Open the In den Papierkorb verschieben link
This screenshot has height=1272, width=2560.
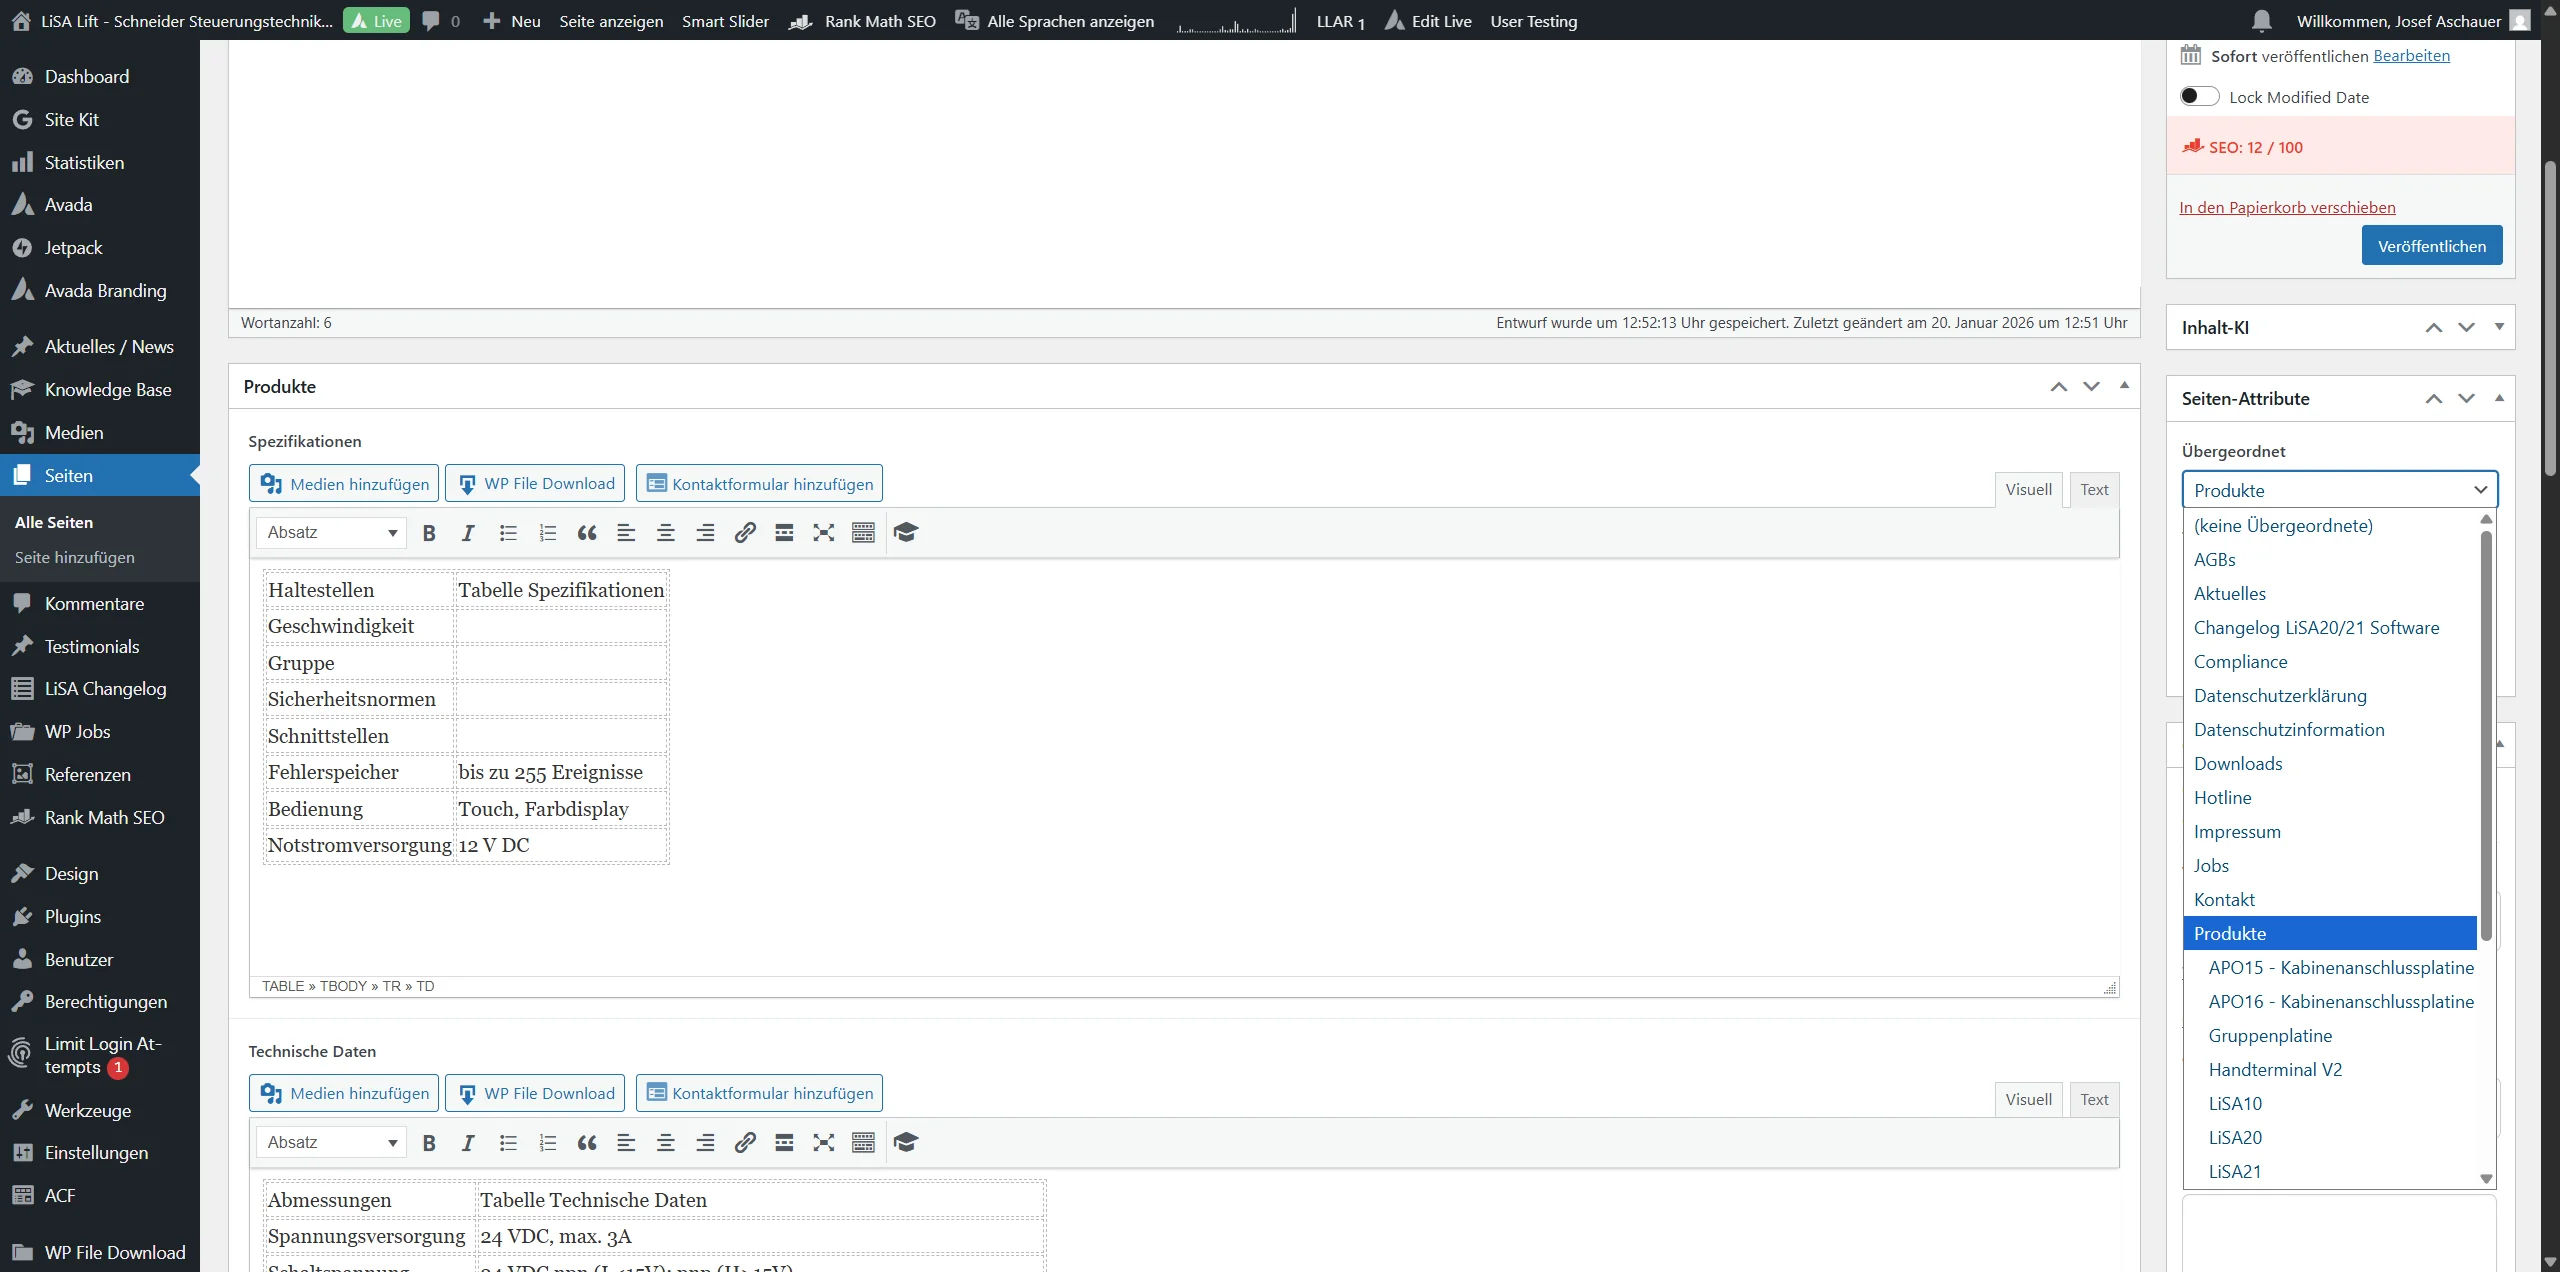click(2287, 207)
